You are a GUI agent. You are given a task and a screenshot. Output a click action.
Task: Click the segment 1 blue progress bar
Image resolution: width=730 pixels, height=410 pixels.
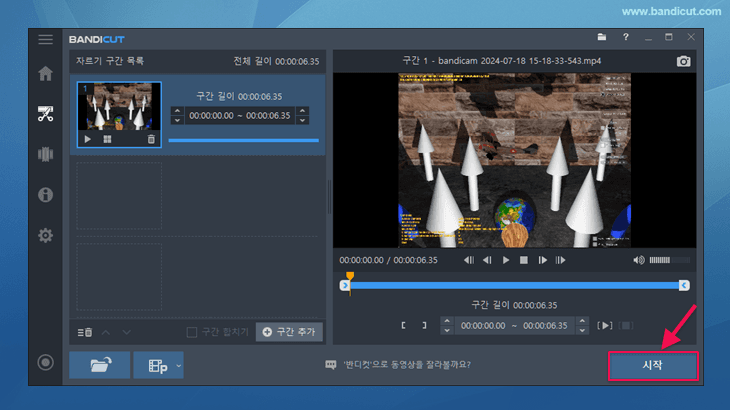tap(243, 140)
